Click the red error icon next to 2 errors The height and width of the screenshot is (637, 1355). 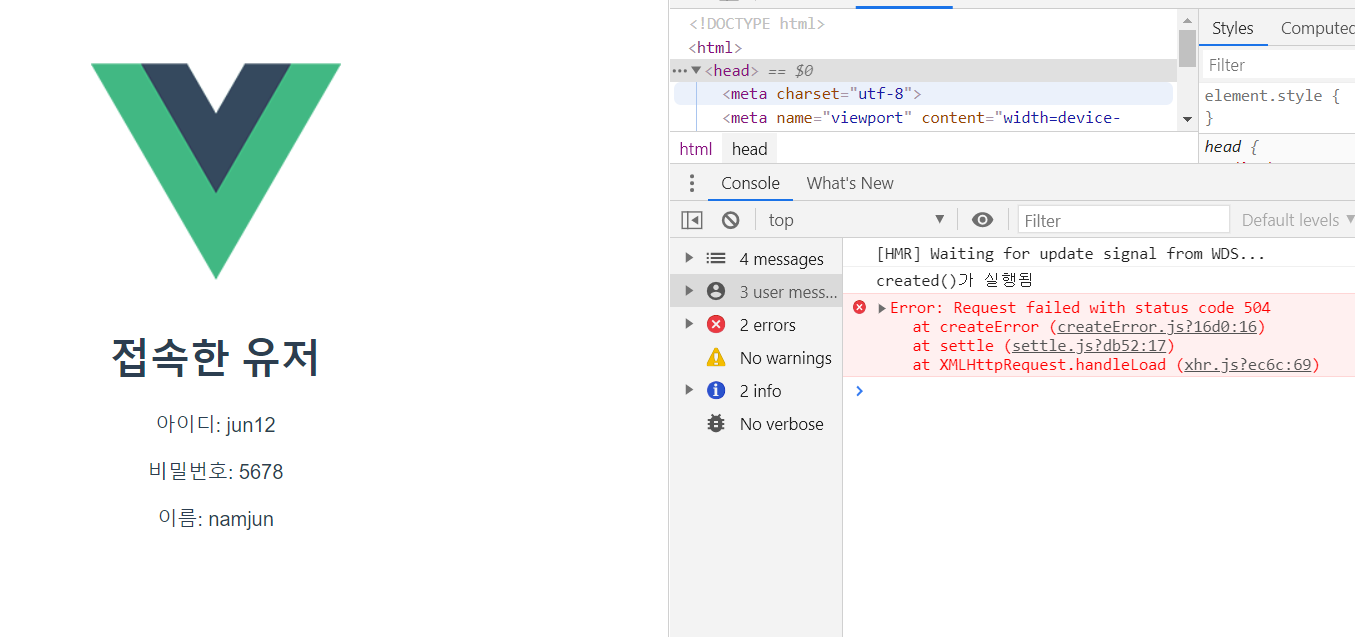click(x=716, y=324)
